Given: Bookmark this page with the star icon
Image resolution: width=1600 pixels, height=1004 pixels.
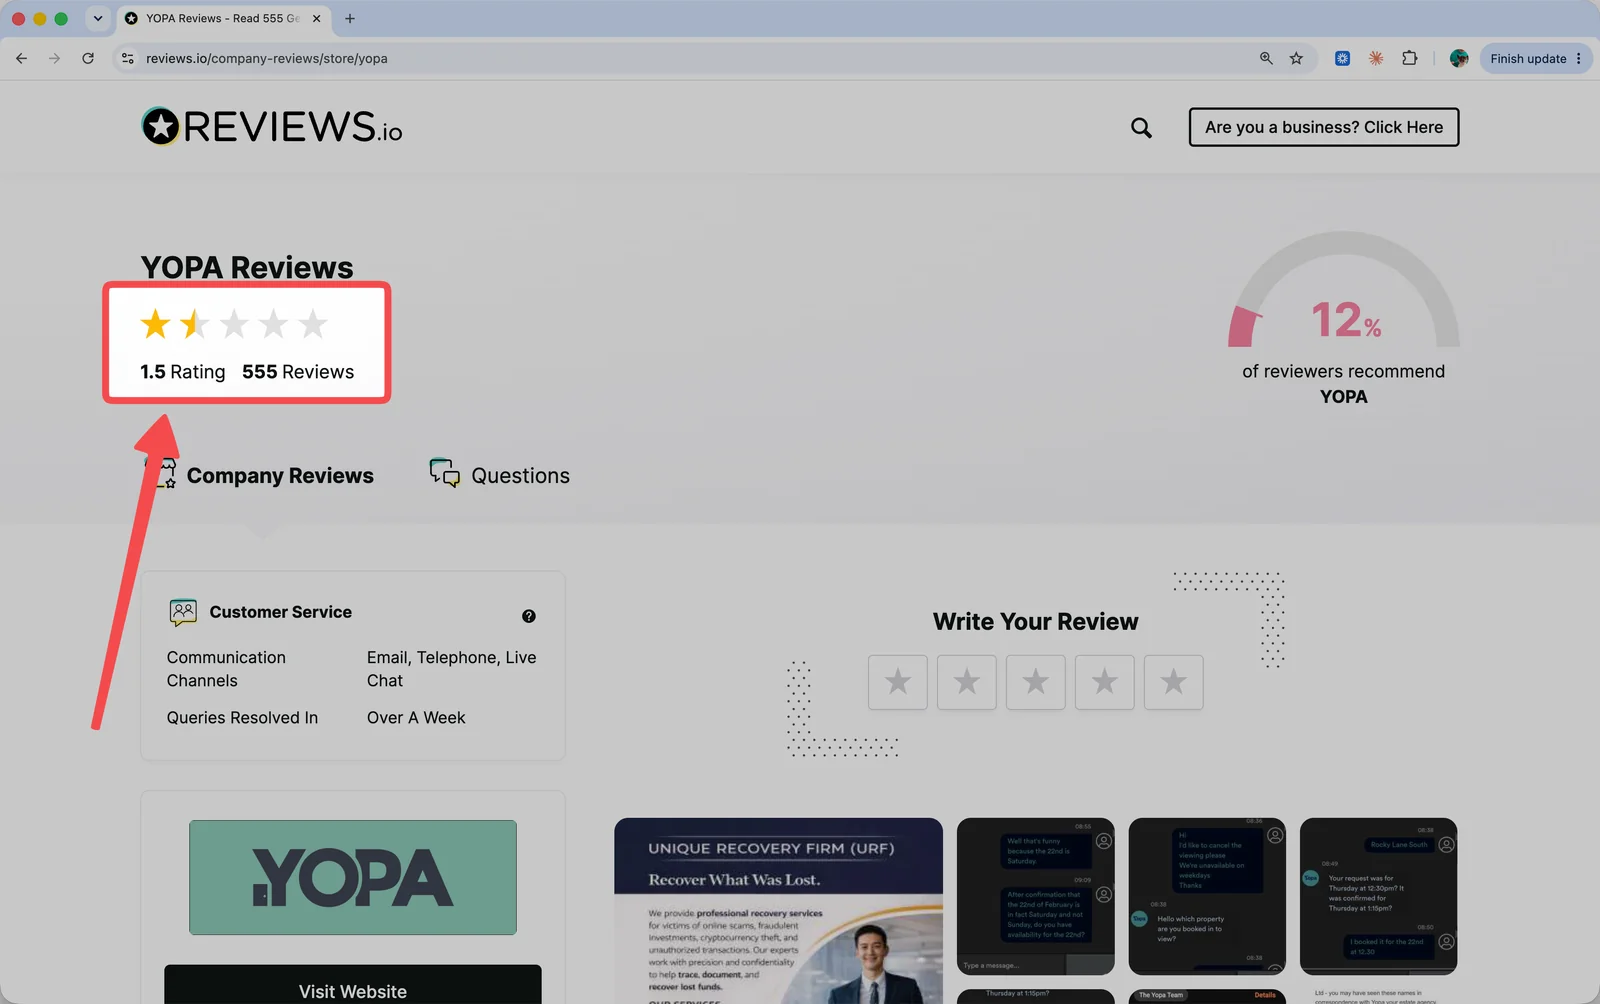Looking at the screenshot, I should [x=1296, y=58].
